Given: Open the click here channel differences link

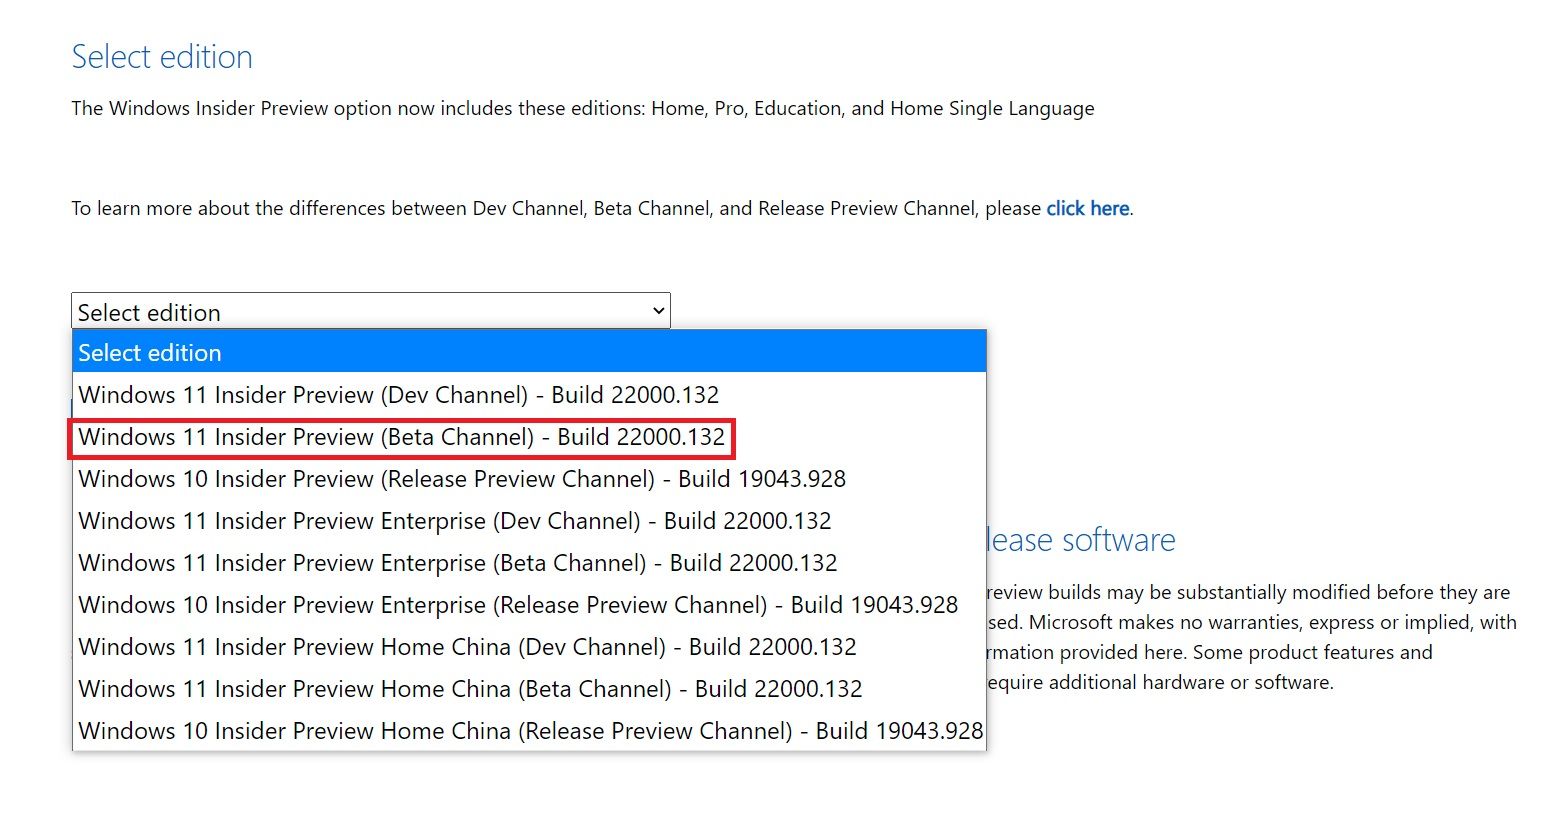Looking at the screenshot, I should click(1087, 208).
